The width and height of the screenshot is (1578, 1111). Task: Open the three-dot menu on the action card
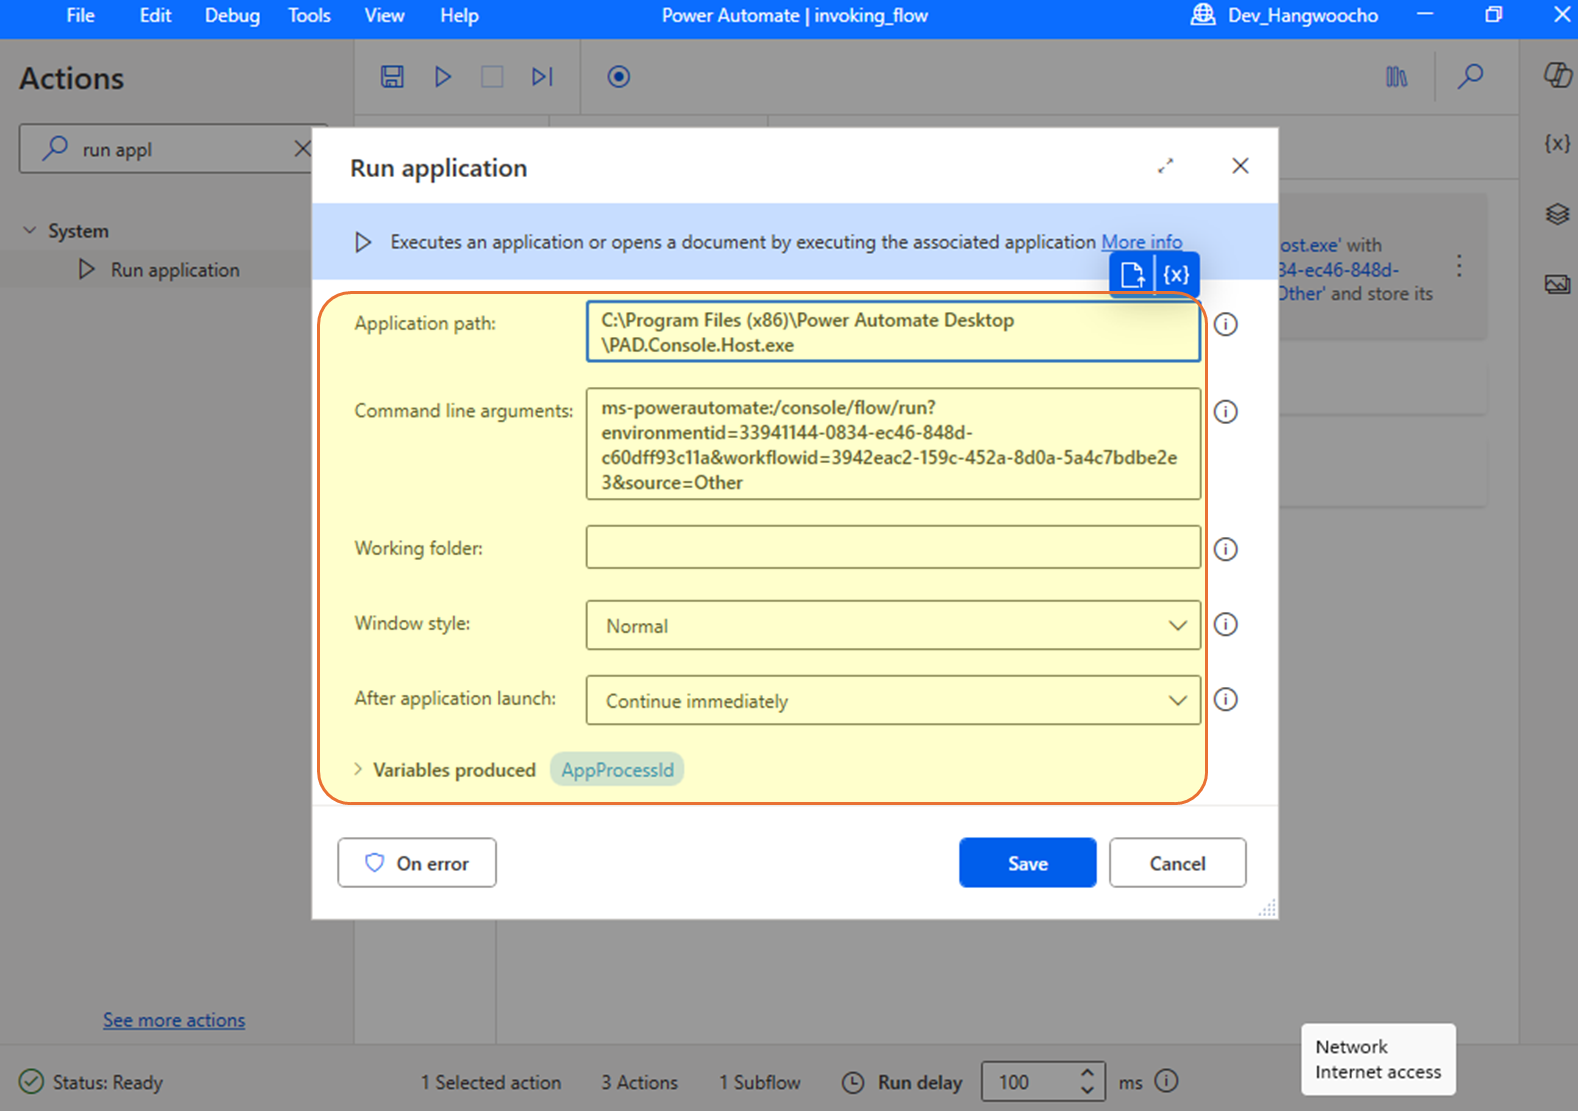[1459, 266]
